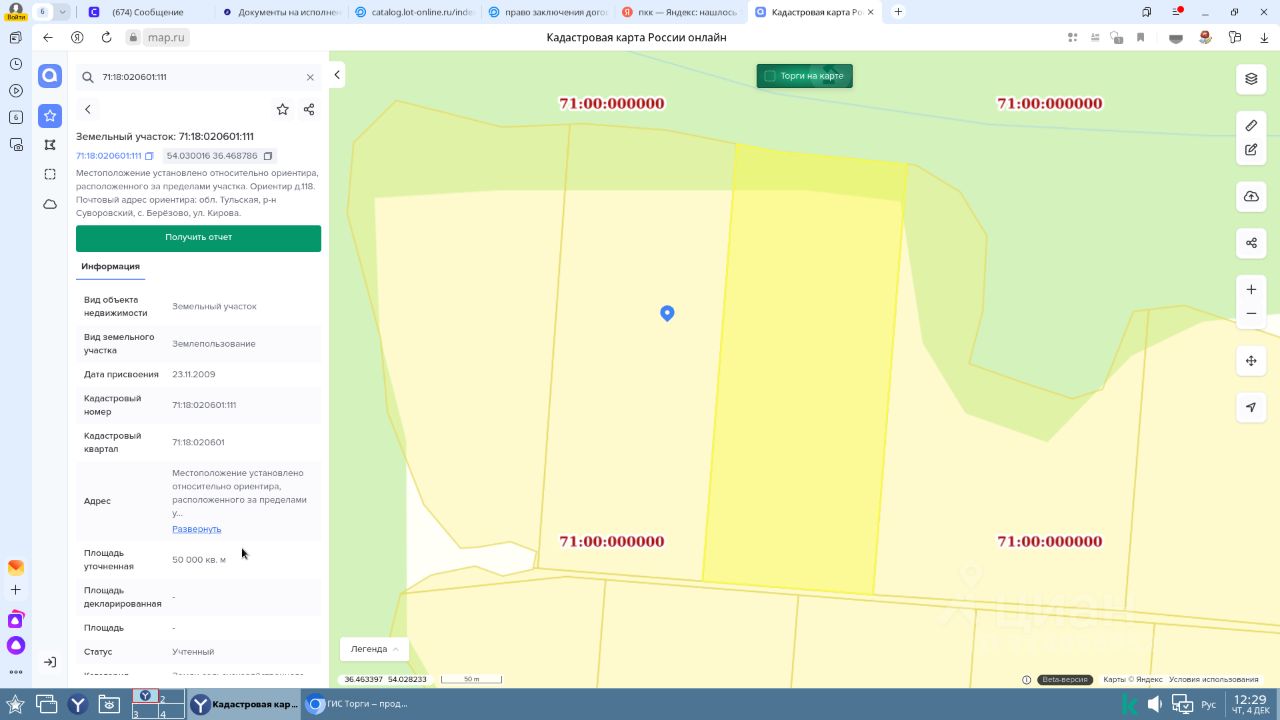Copy coordinates 54.030016 36.468786 icon
1280x720 pixels.
click(268, 156)
